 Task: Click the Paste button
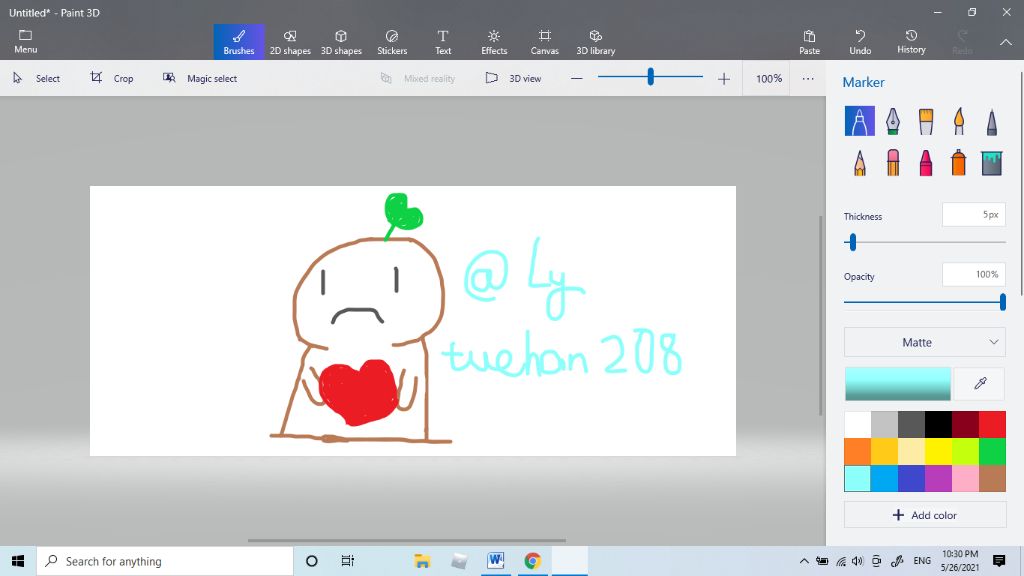pos(809,42)
